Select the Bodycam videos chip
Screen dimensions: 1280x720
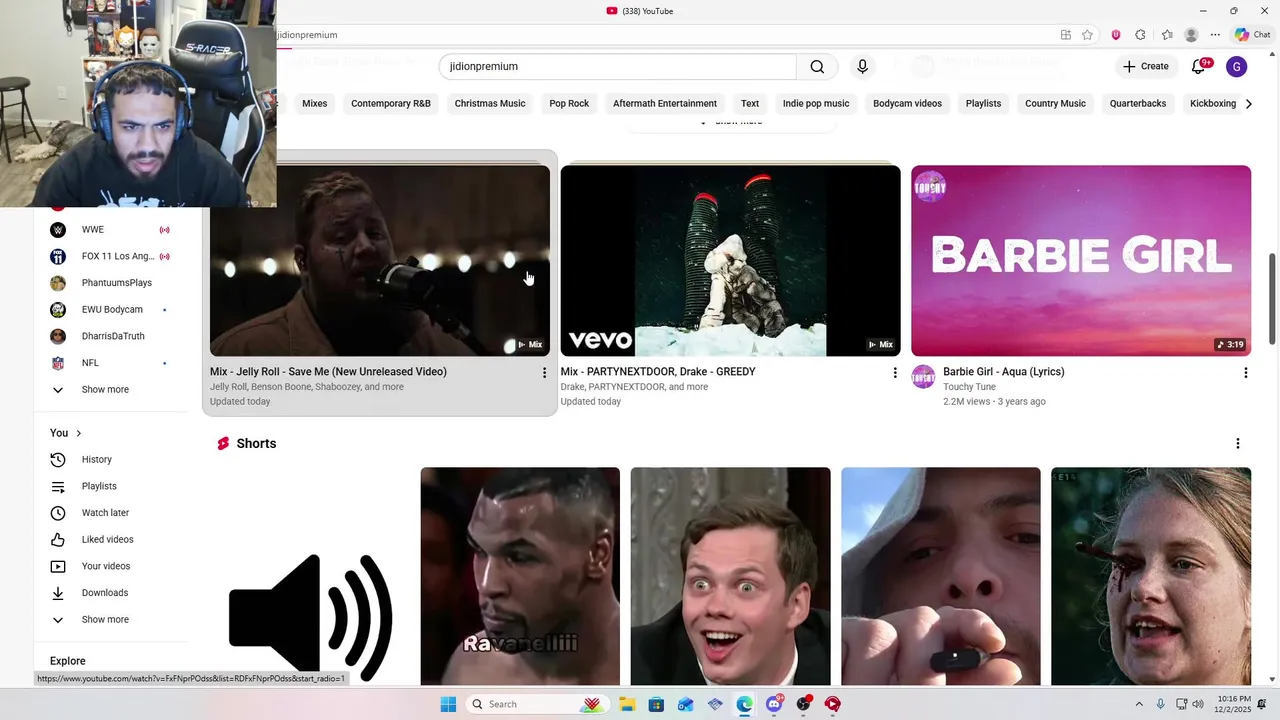coord(907,103)
